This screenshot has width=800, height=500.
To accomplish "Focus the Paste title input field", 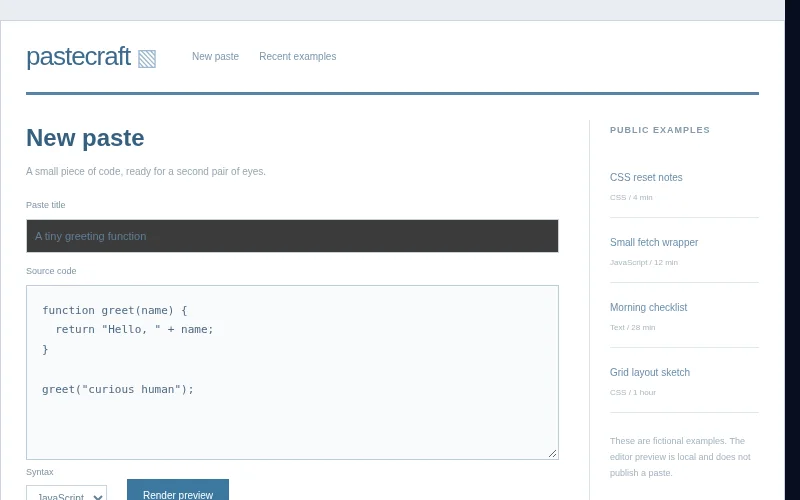I will pyautogui.click(x=292, y=236).
